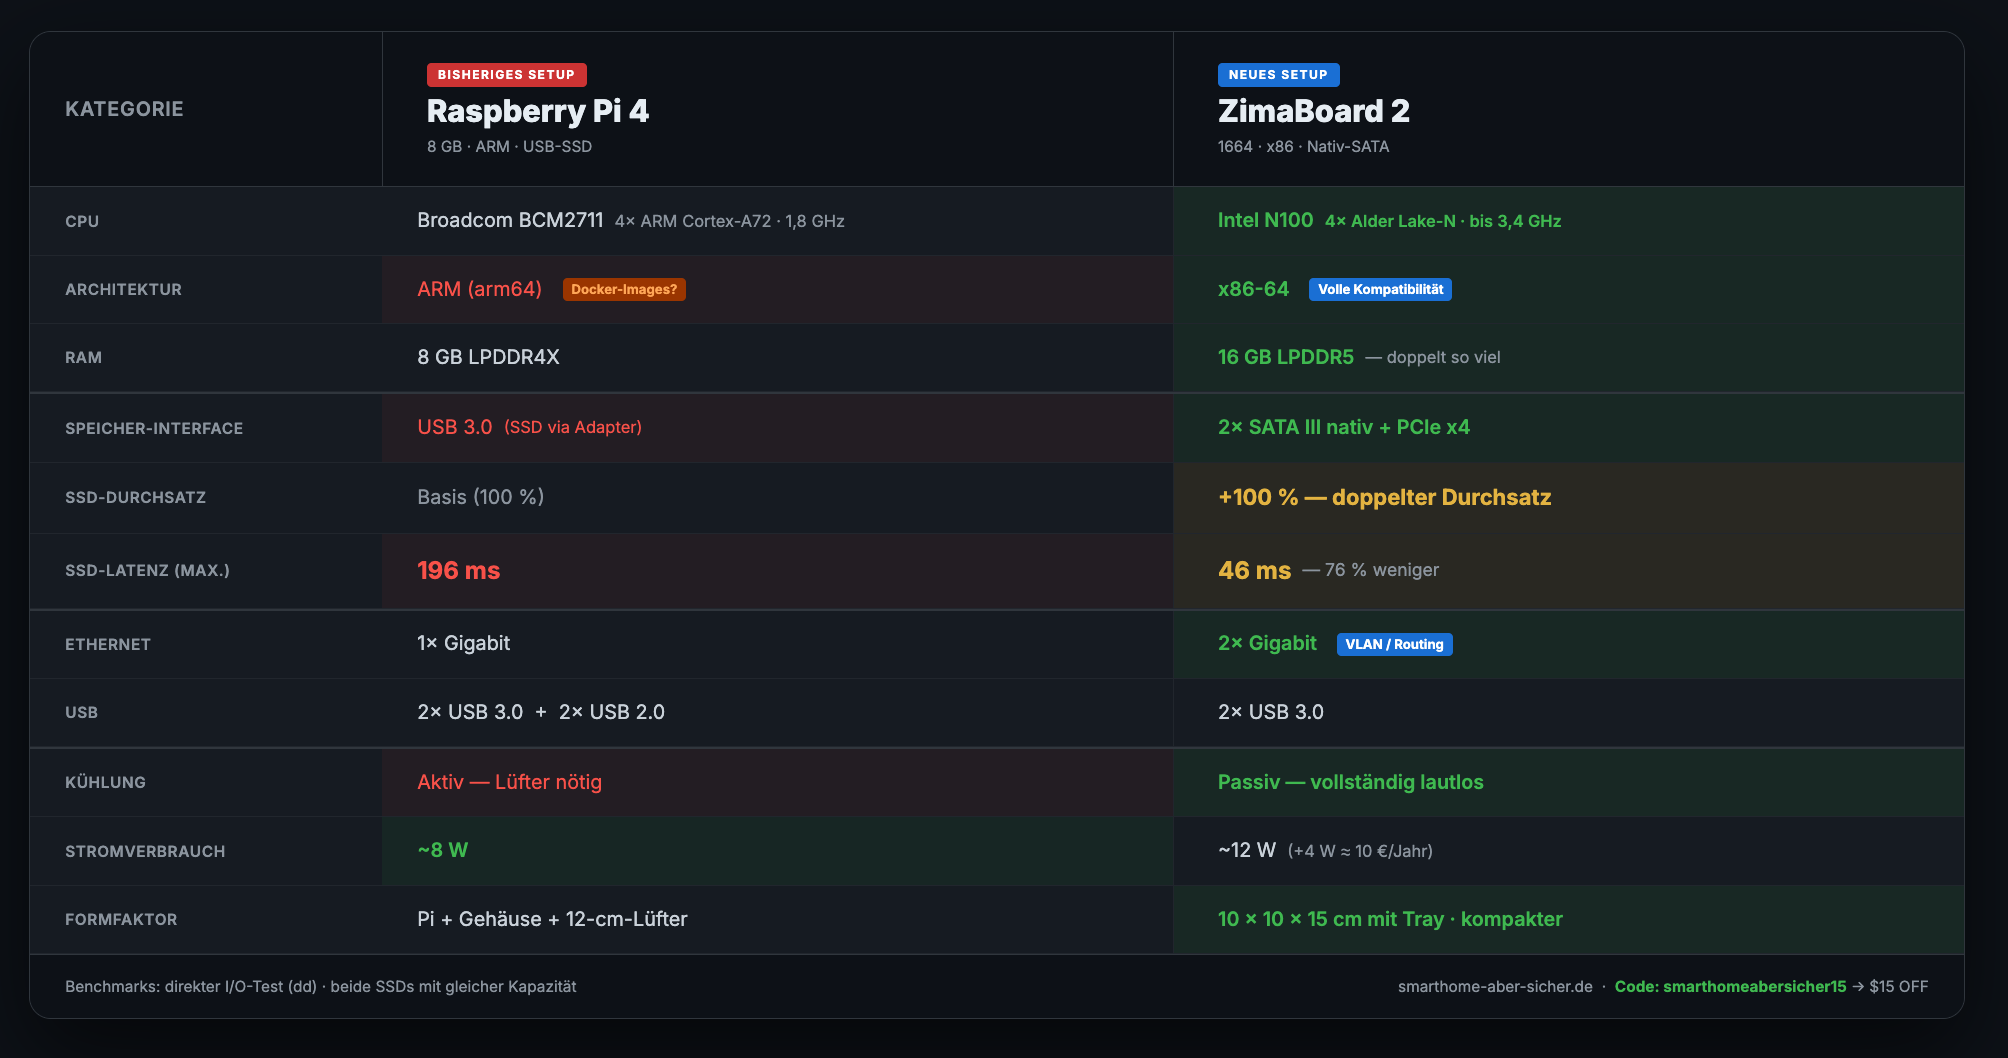
Task: Select 'x86-64' architecture value
Action: coord(1253,289)
